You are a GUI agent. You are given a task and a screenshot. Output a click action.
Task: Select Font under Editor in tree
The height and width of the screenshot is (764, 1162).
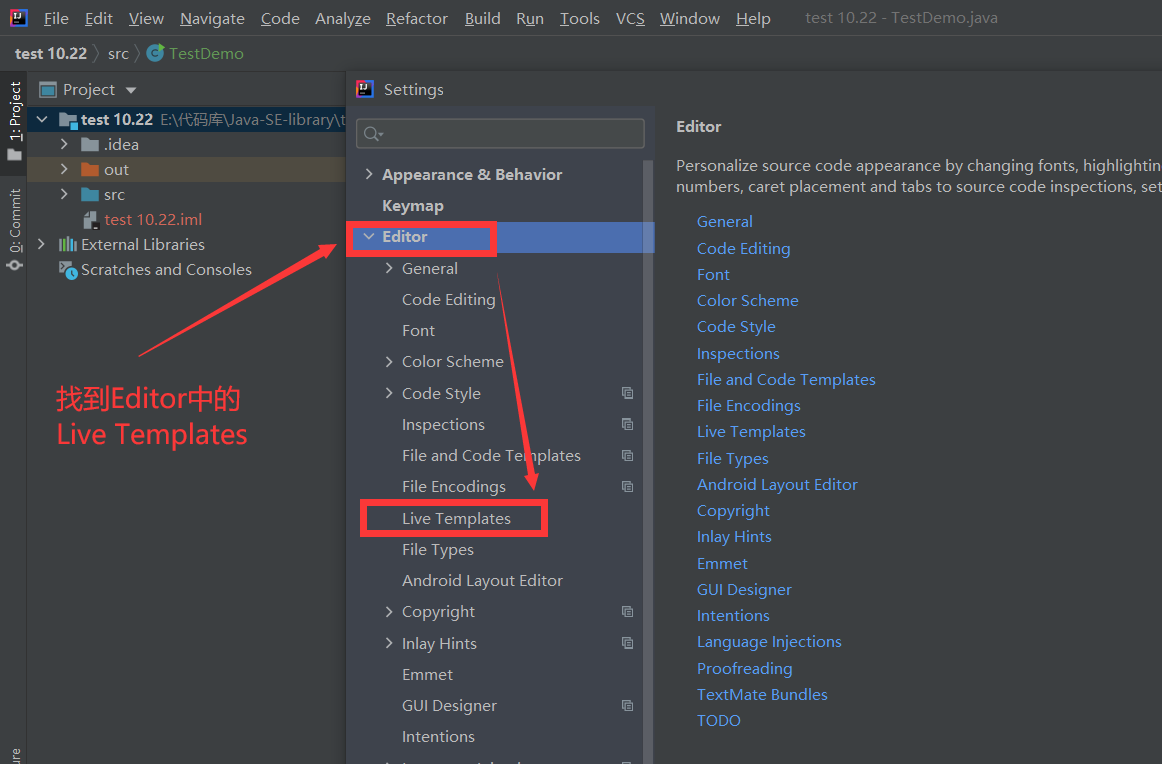pyautogui.click(x=418, y=330)
